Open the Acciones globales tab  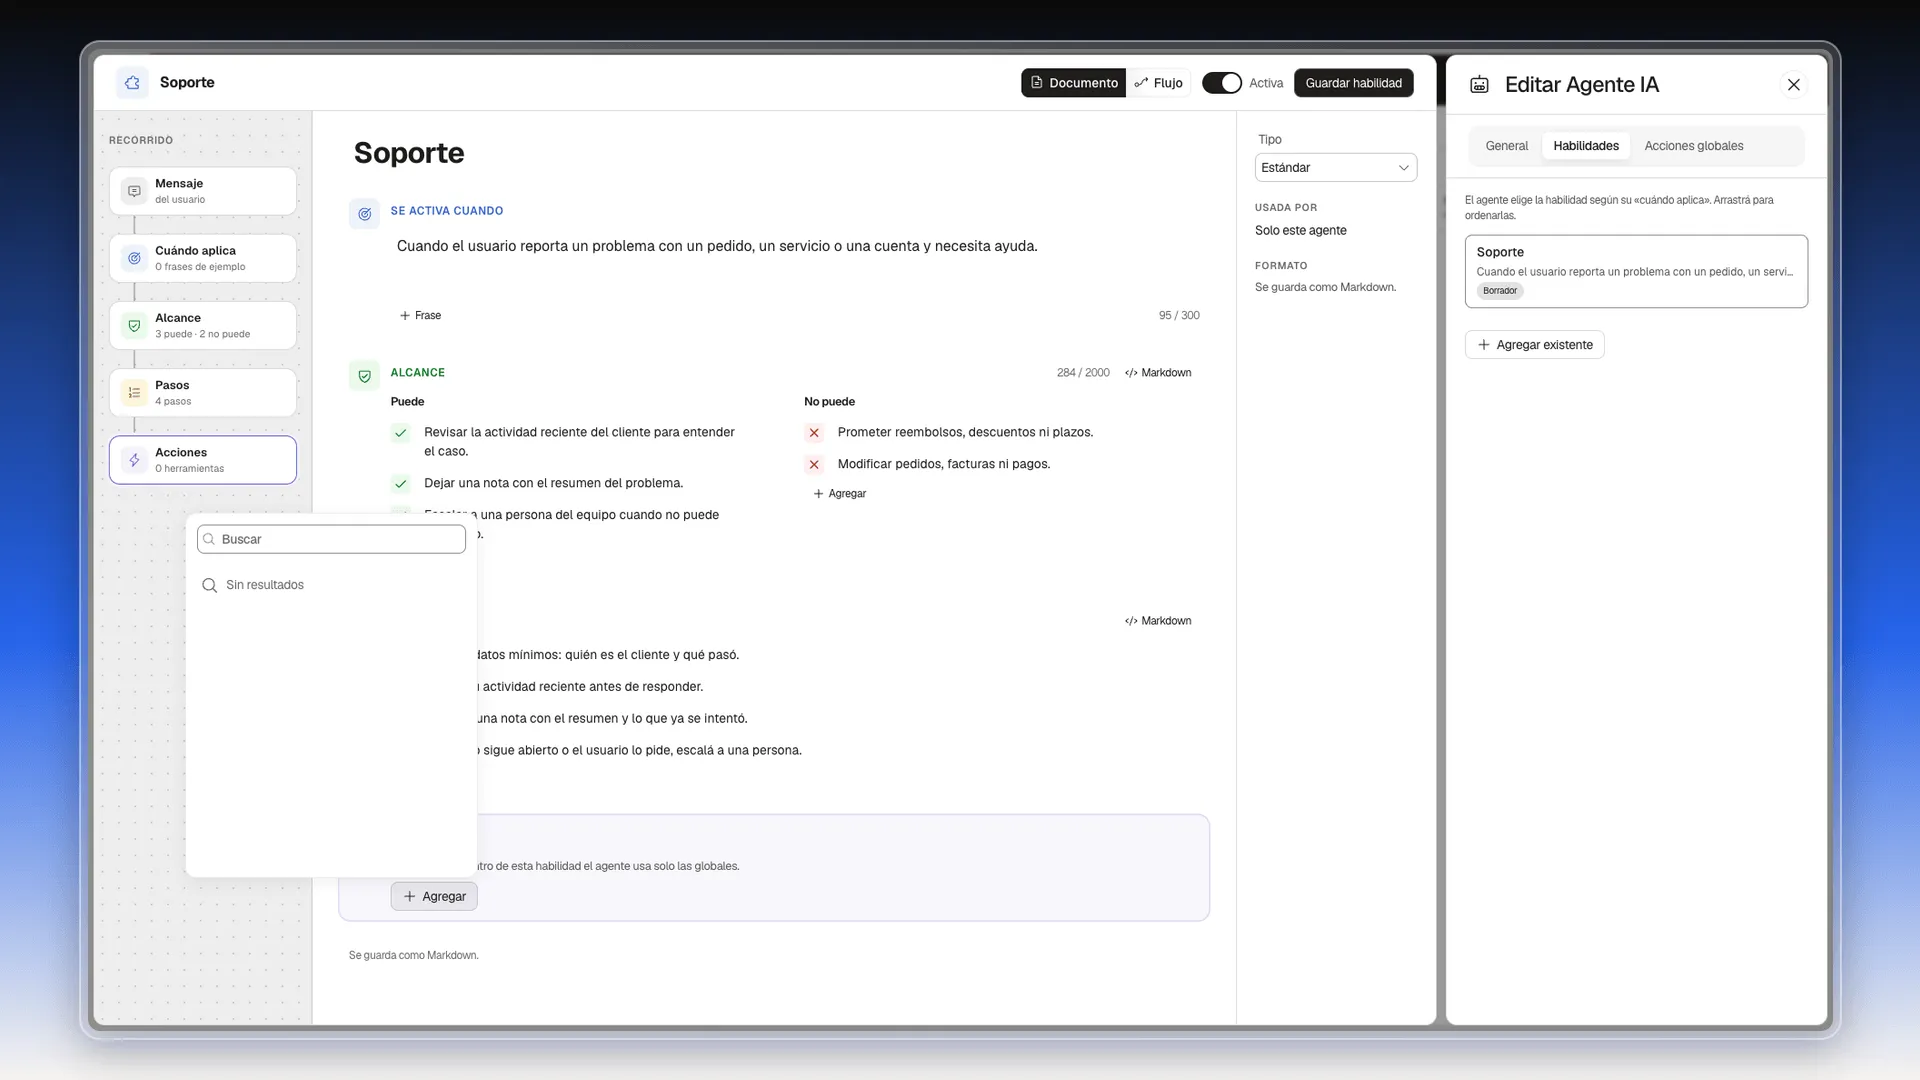pos(1693,146)
